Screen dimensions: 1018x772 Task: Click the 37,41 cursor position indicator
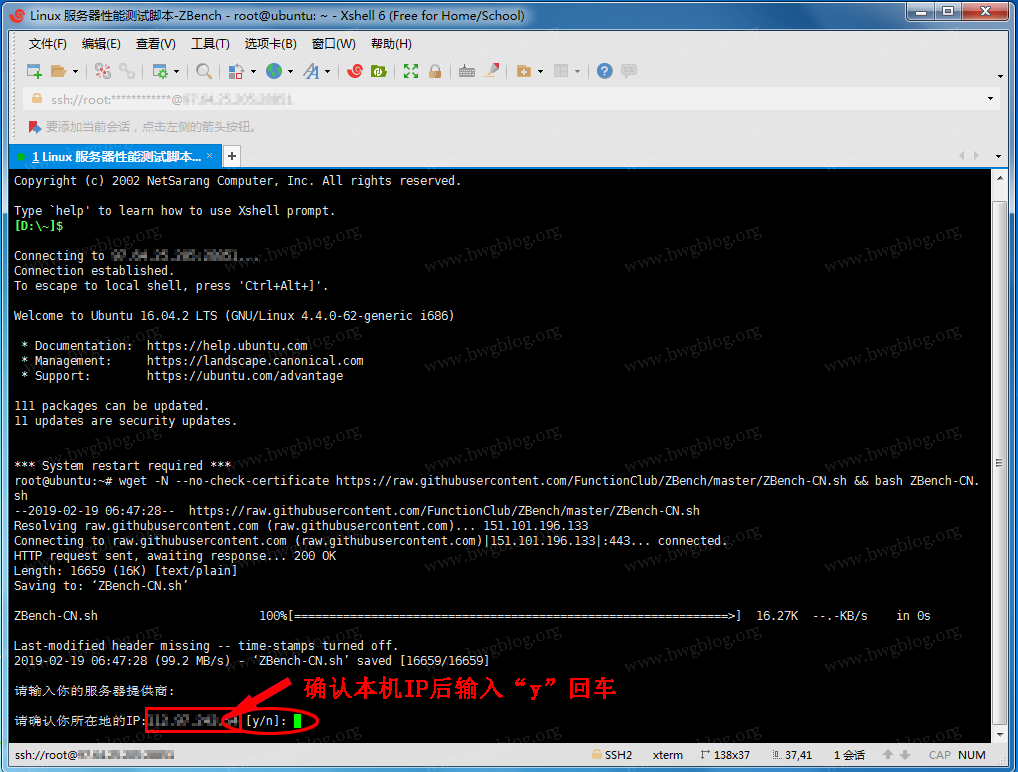792,755
